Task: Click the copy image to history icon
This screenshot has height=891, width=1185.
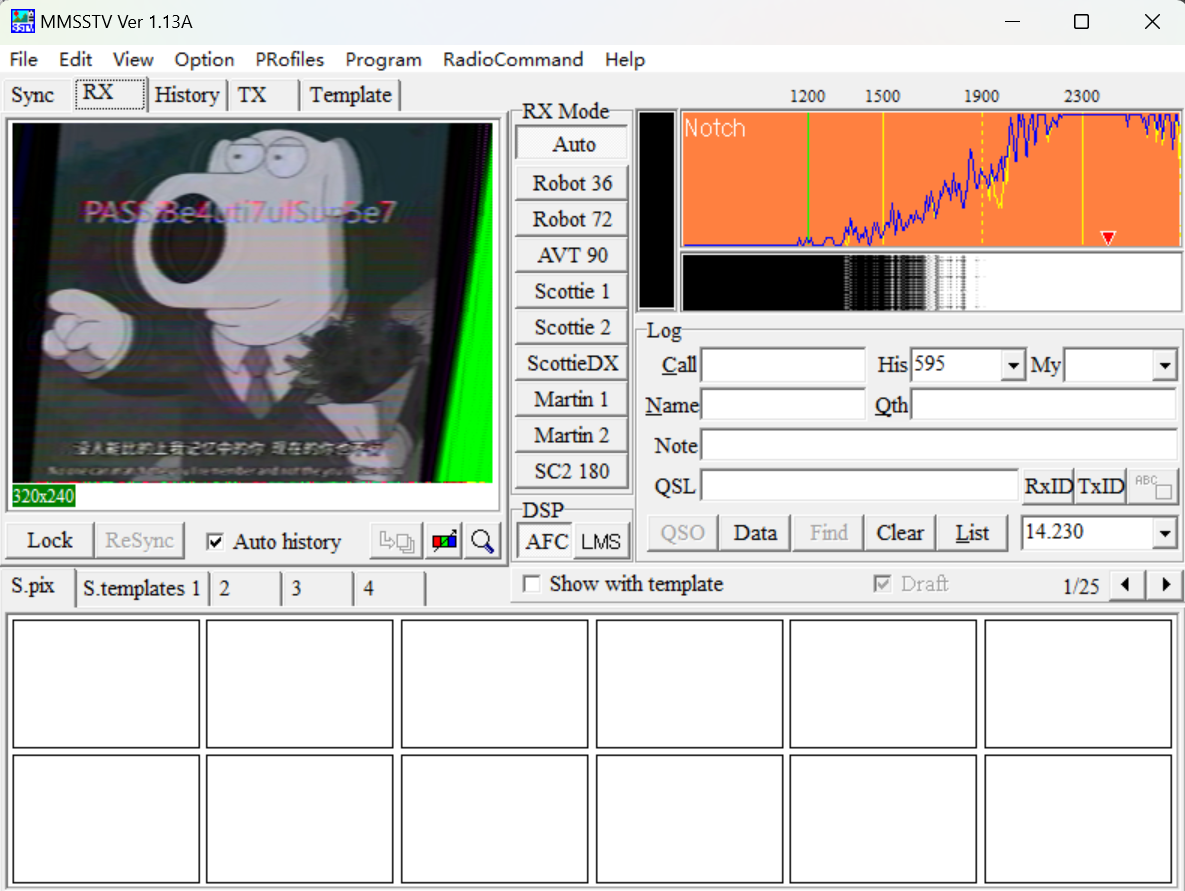Action: tap(396, 541)
